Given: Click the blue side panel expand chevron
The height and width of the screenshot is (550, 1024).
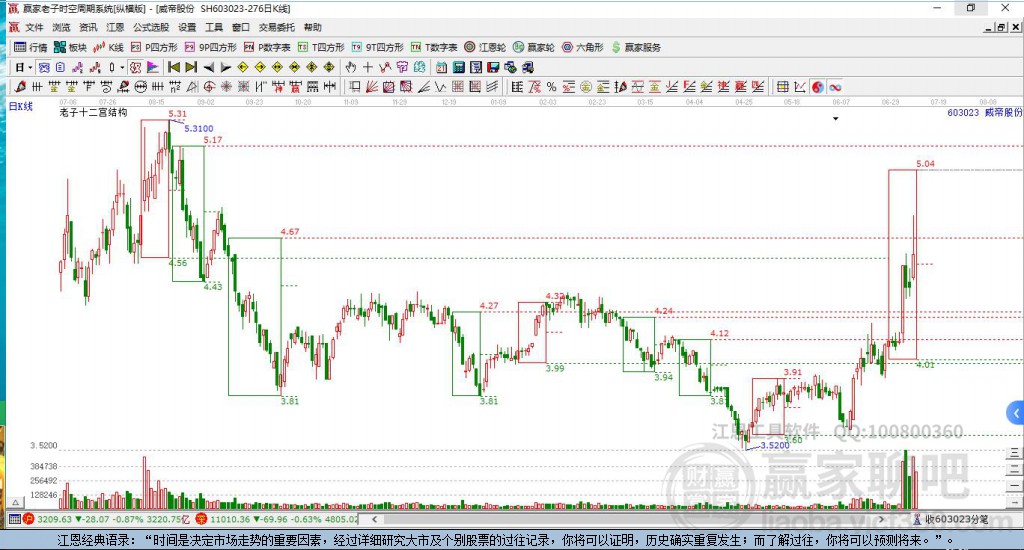Looking at the screenshot, I should (1016, 413).
